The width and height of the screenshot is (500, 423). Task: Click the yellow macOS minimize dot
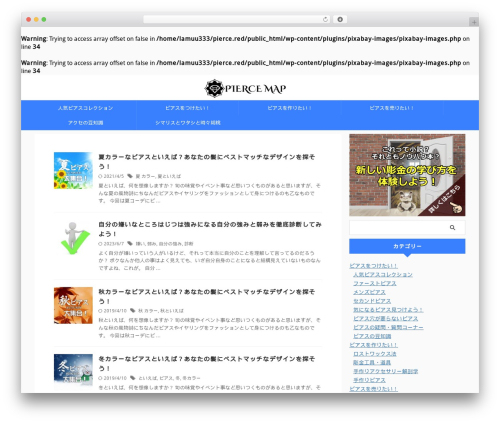point(36,20)
